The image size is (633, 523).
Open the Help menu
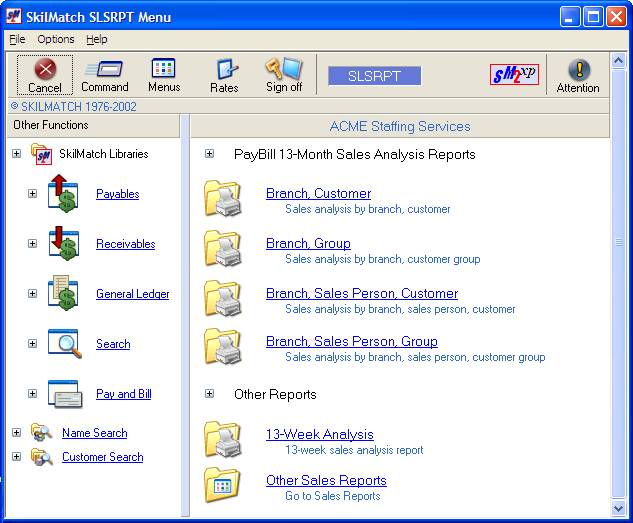pos(96,39)
